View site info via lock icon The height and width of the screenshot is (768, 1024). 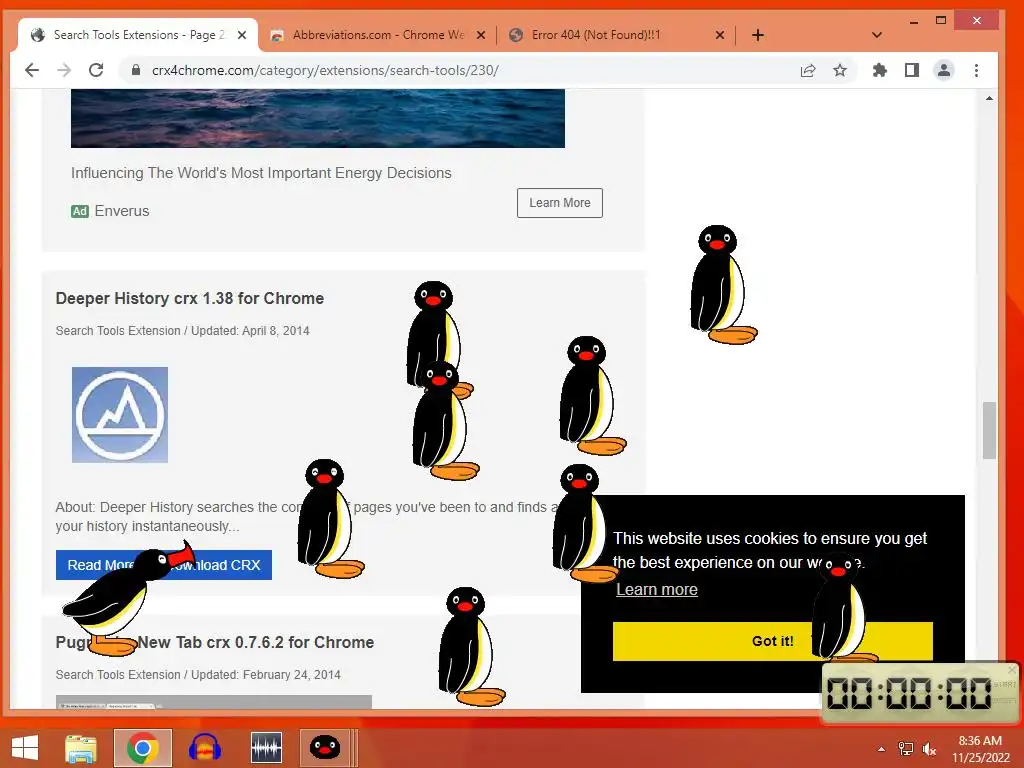coord(136,70)
